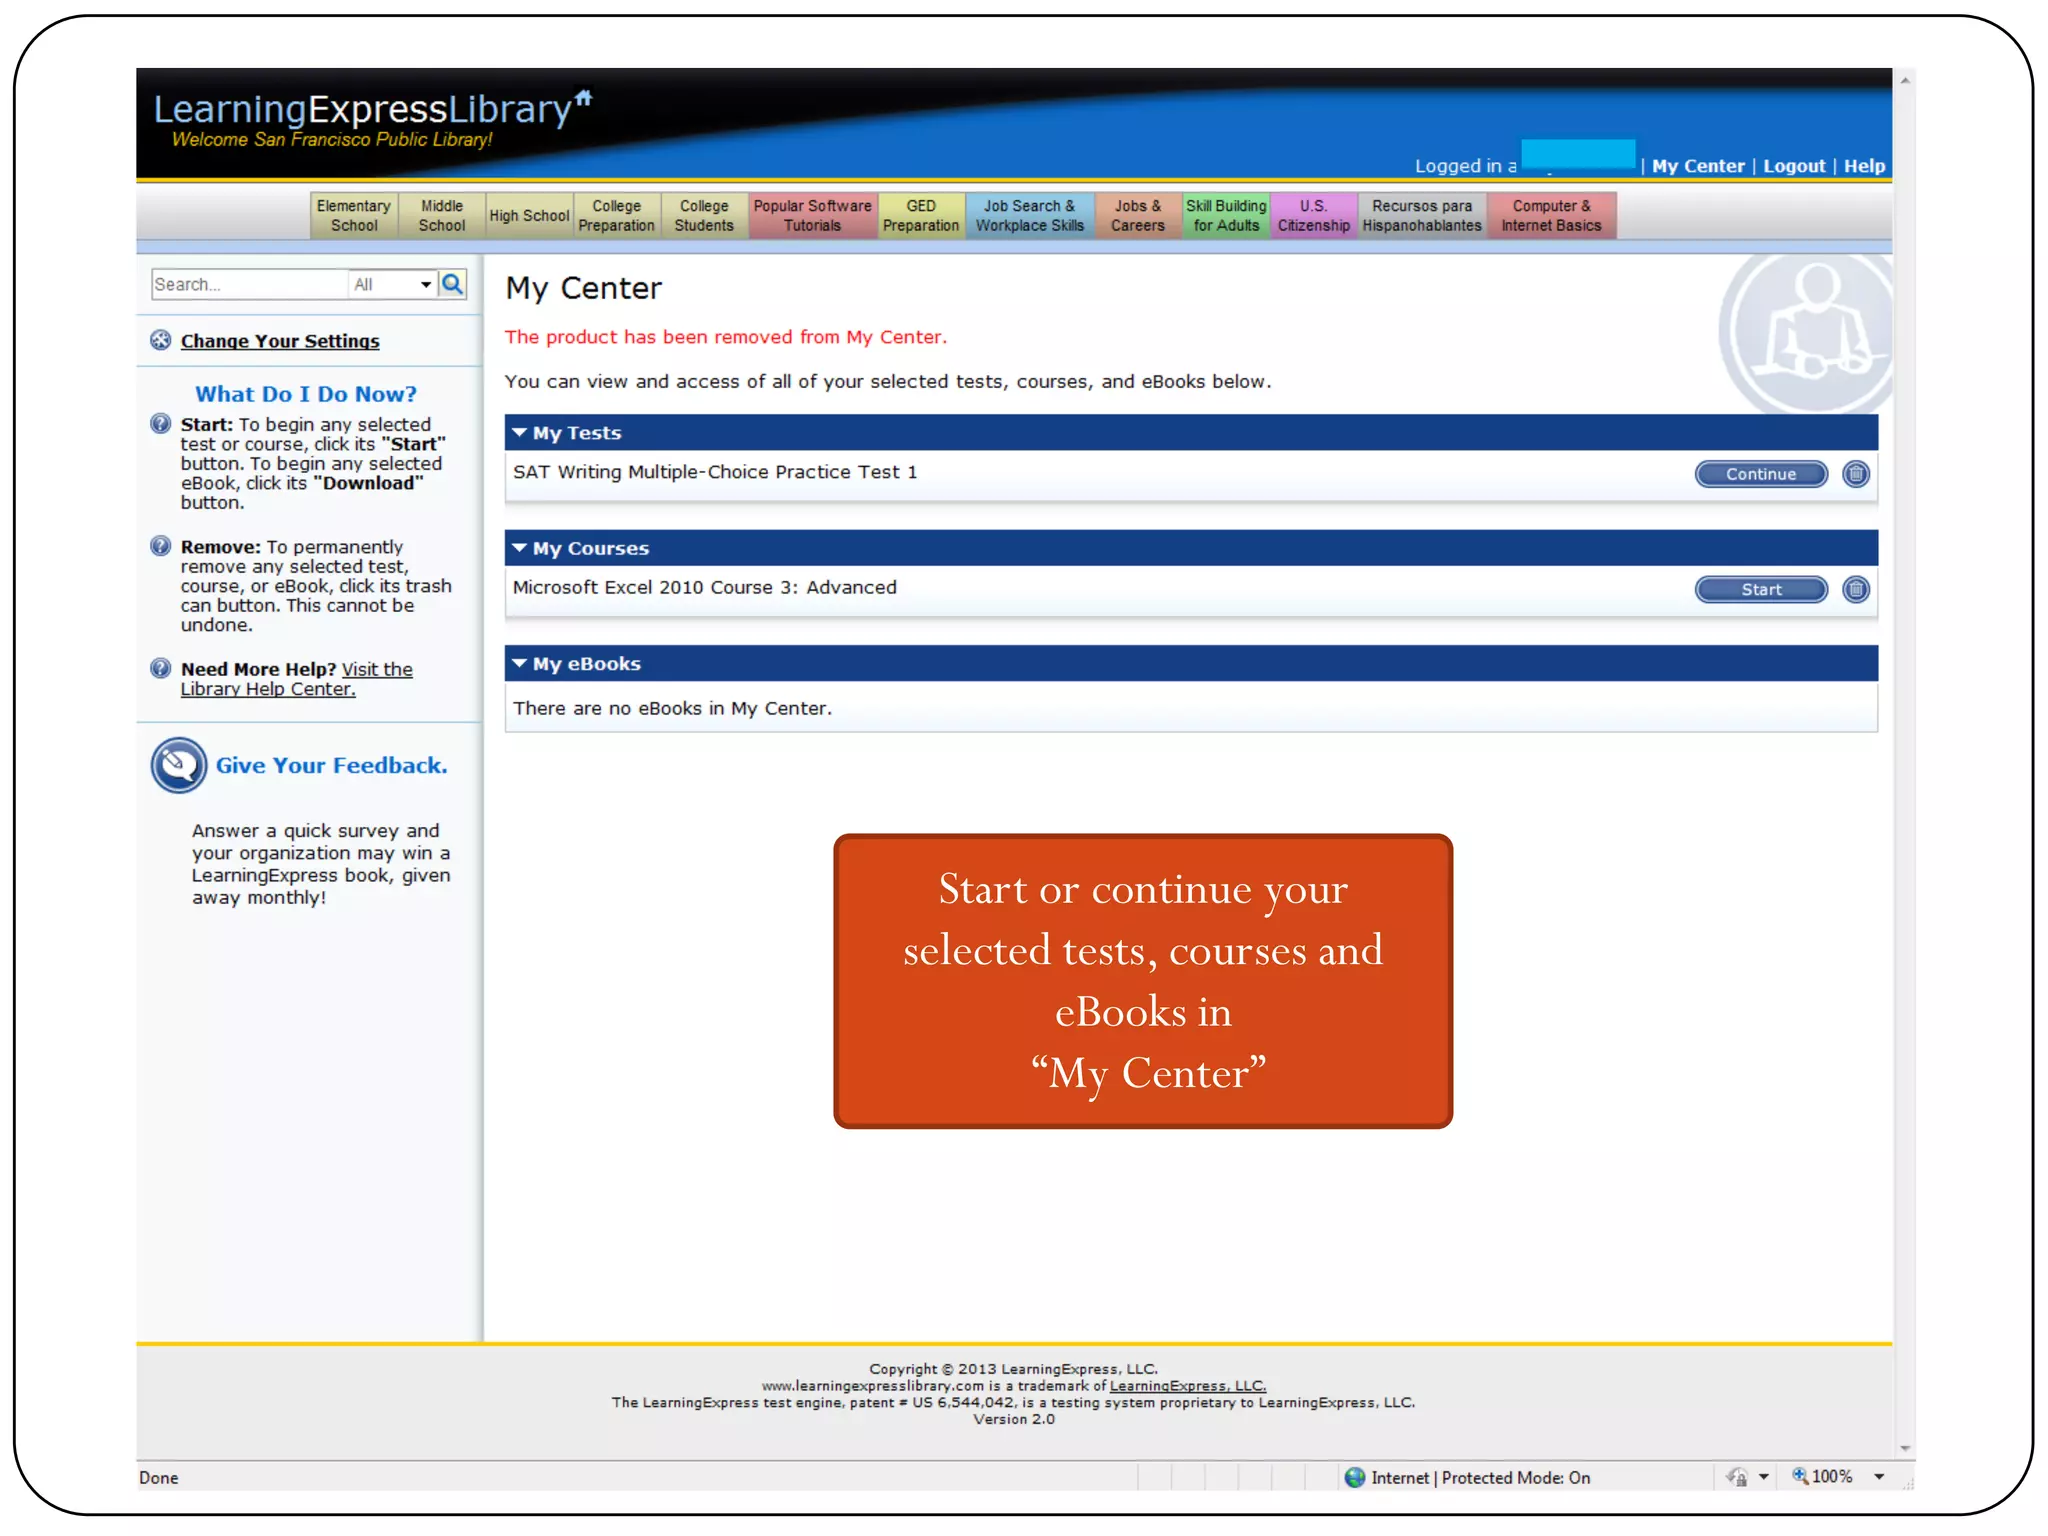Screen dimensions: 2048x1536
Task: Click the scrollbar down arrow
Action: click(x=1905, y=1448)
